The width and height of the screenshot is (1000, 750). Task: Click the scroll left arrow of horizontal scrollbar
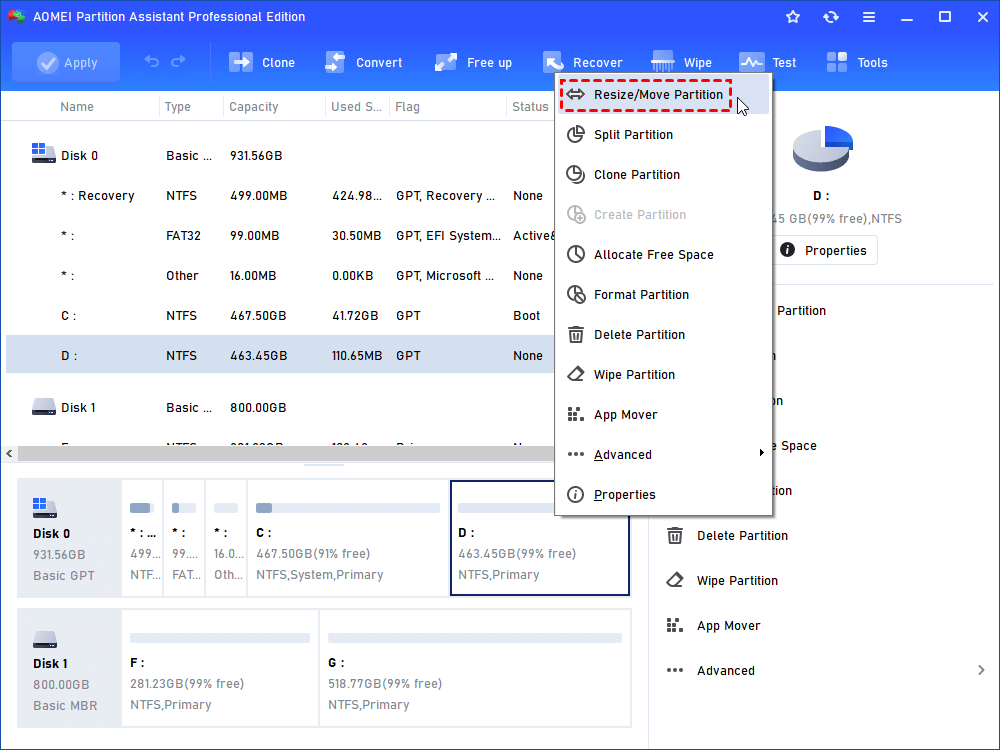click(x=9, y=453)
